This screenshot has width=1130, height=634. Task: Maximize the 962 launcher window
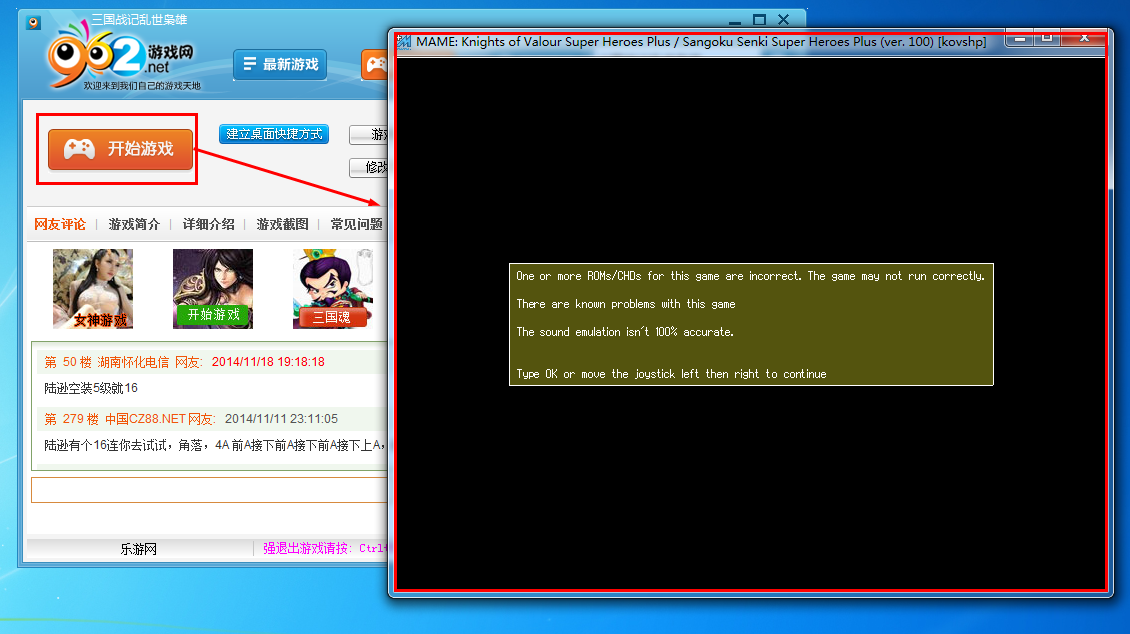coord(760,20)
